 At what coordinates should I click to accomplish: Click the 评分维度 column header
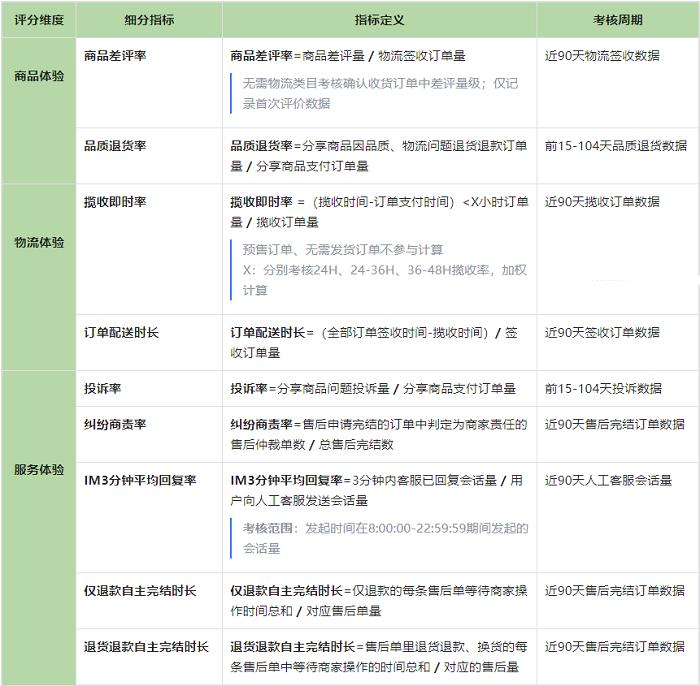(x=39, y=20)
